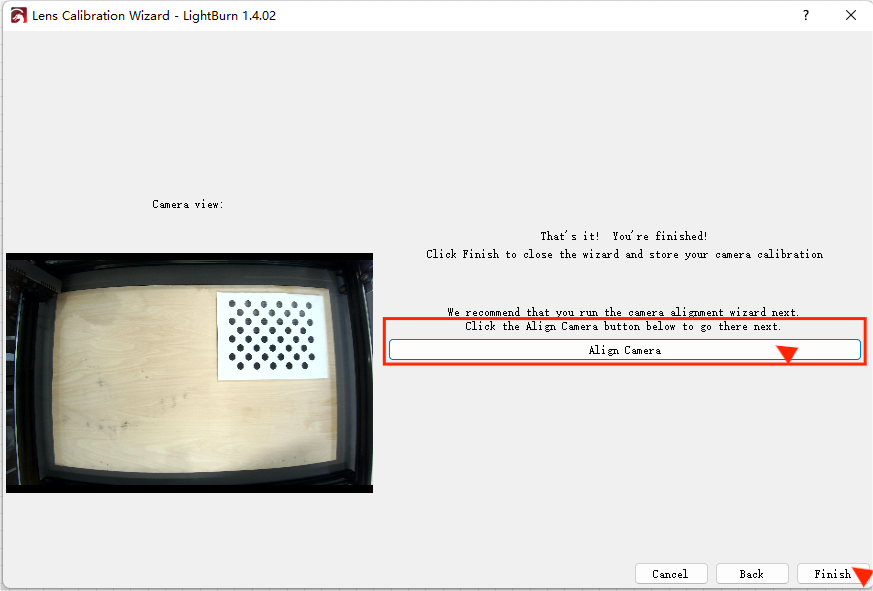Click the "Camera view:" label
This screenshot has height=591, width=873.
(188, 204)
